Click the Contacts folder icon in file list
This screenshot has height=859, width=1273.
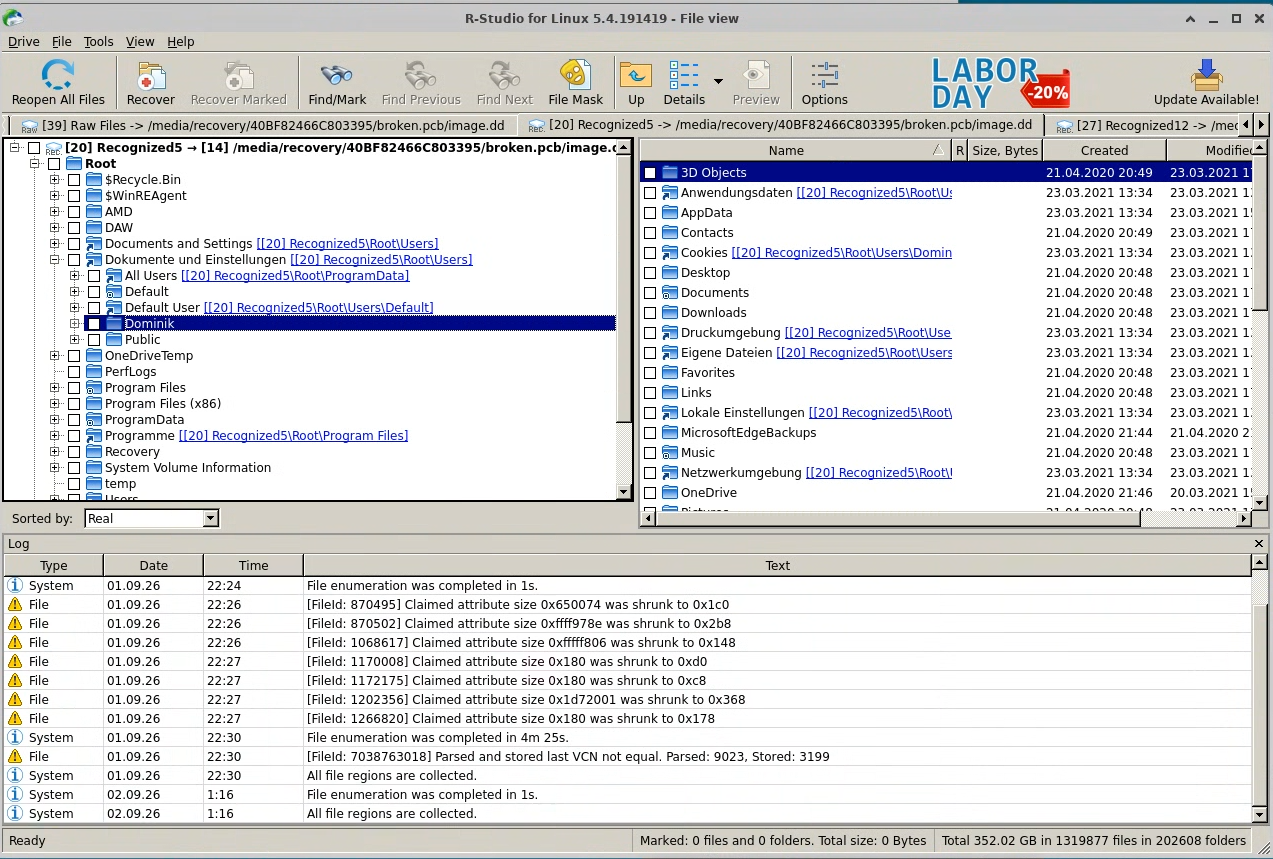pos(670,232)
